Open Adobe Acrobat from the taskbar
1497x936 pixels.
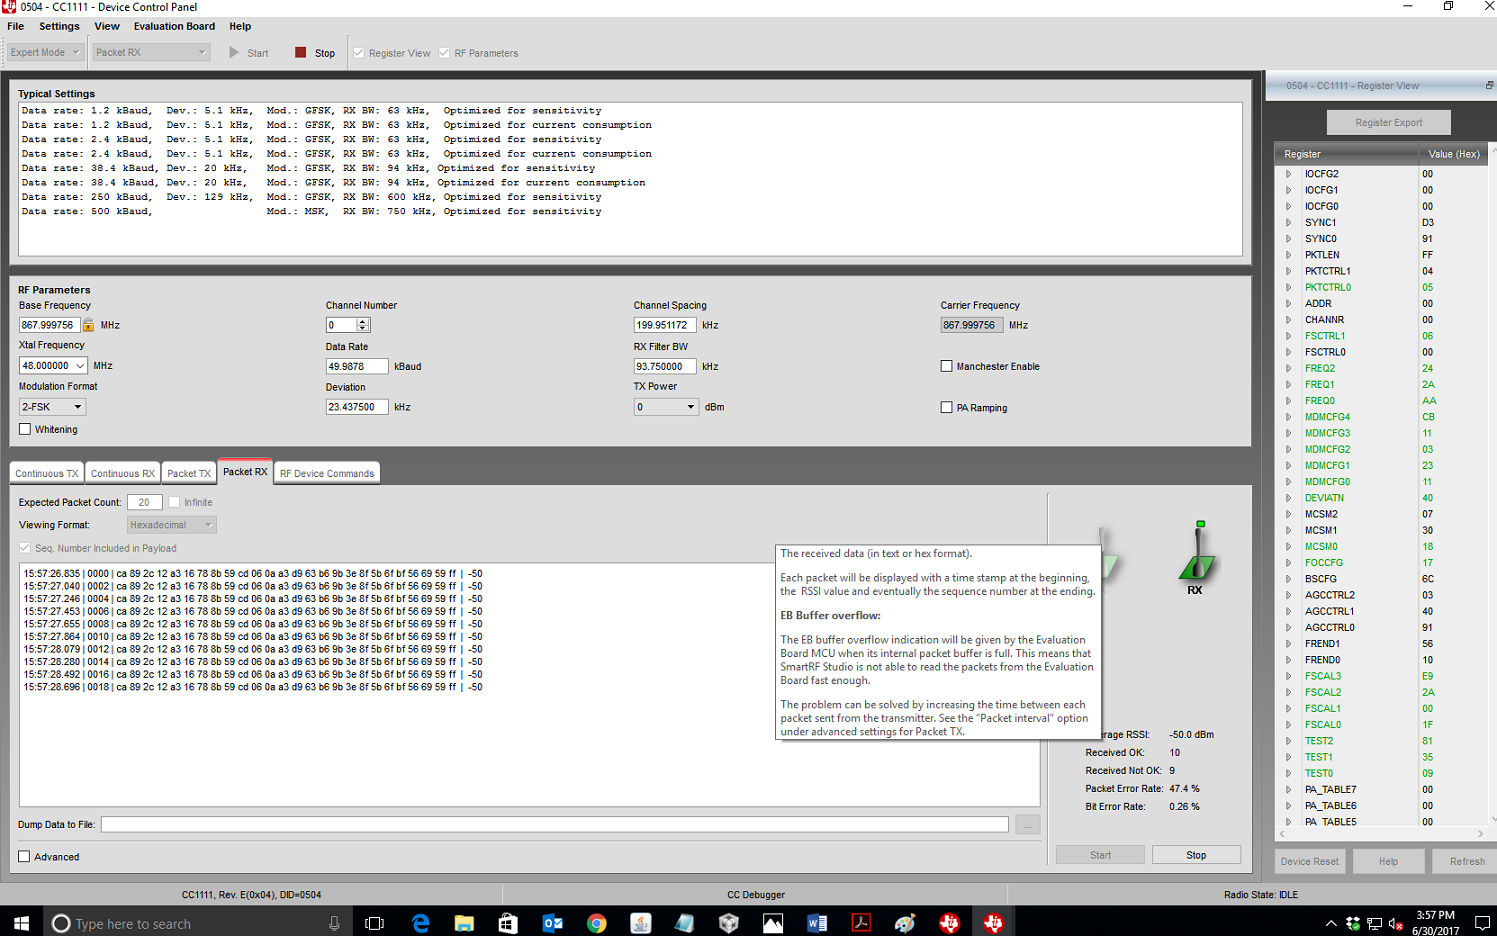pos(861,923)
